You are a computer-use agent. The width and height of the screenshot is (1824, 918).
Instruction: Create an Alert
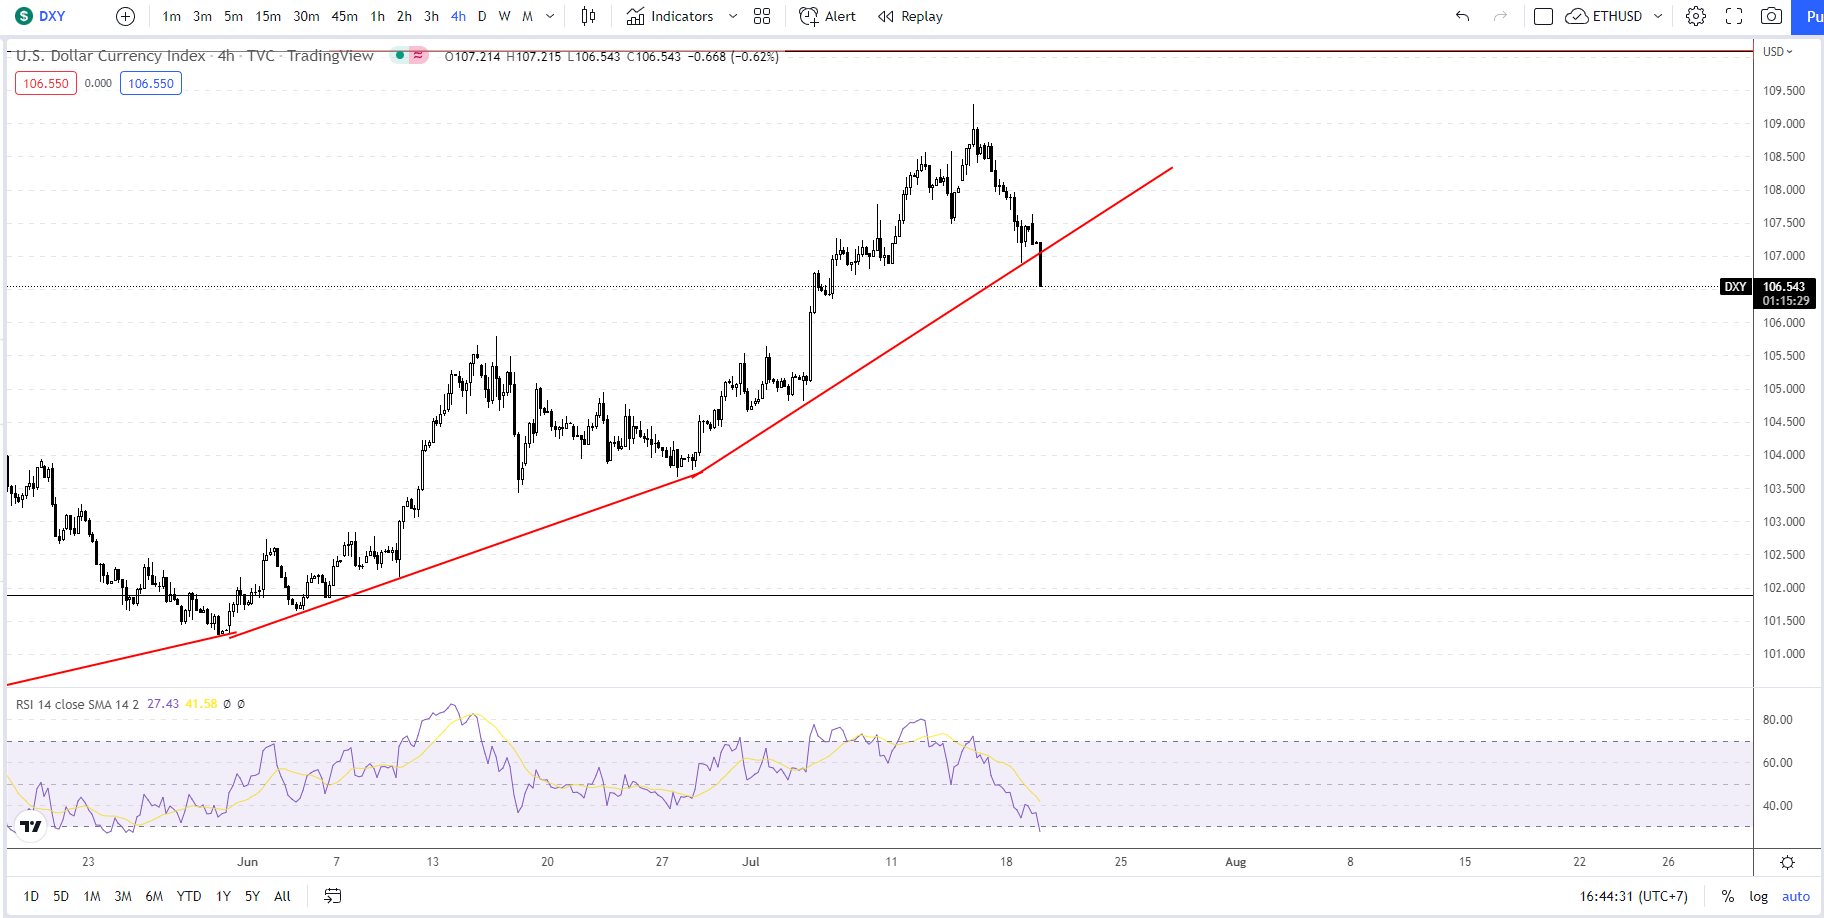tap(827, 16)
